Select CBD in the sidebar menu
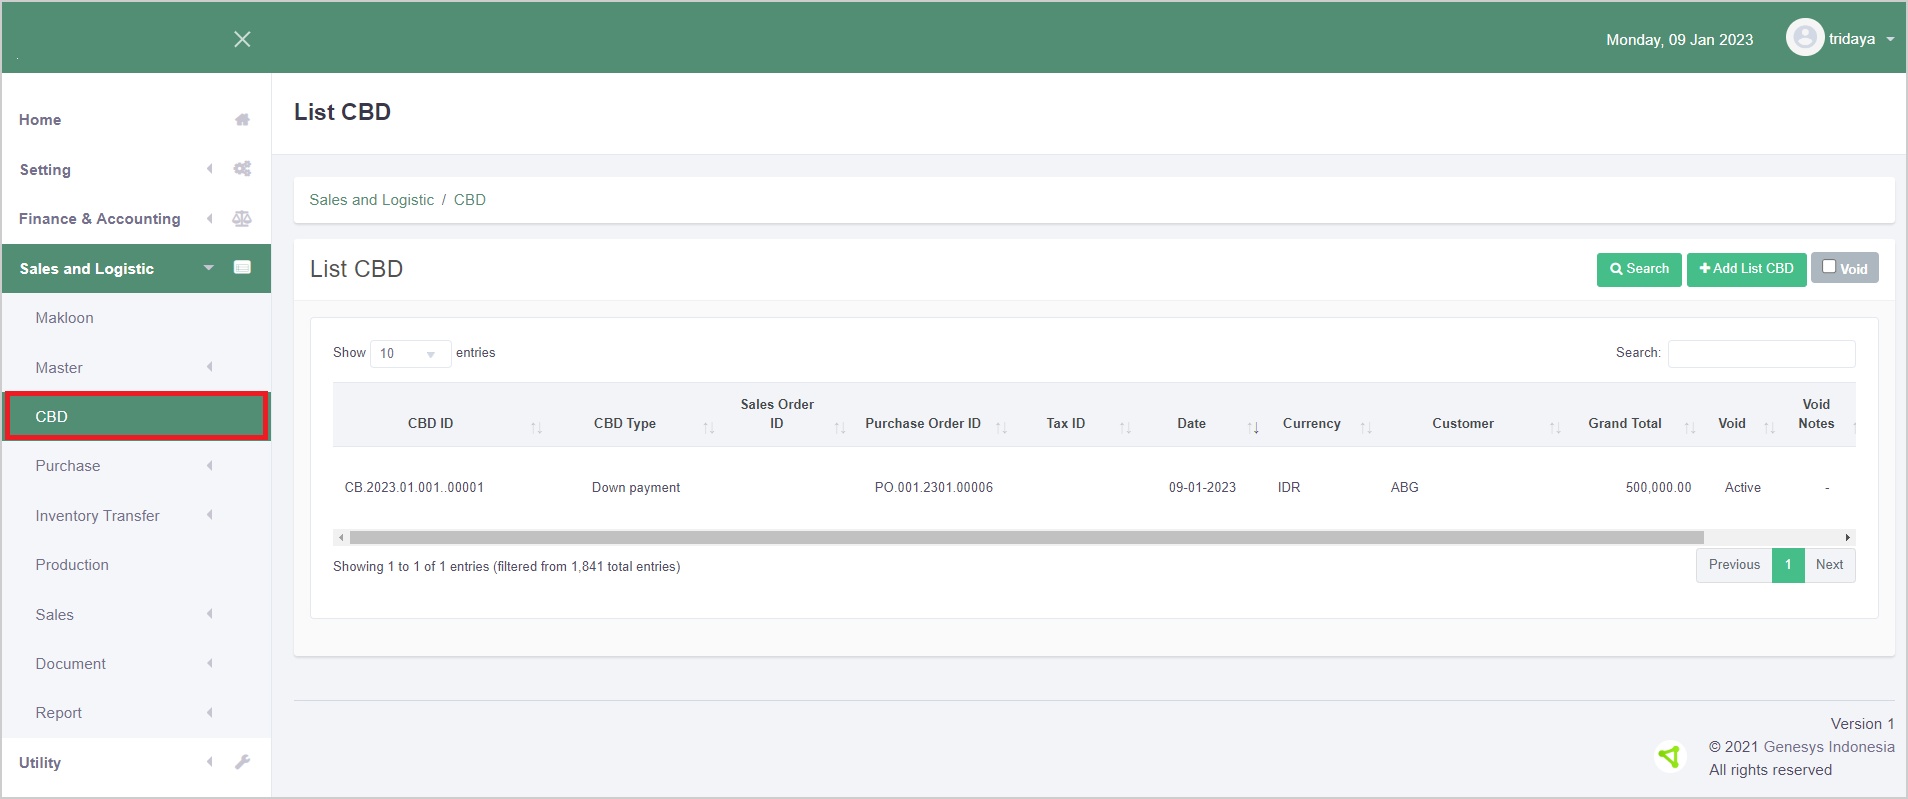The height and width of the screenshot is (799, 1908). (136, 417)
